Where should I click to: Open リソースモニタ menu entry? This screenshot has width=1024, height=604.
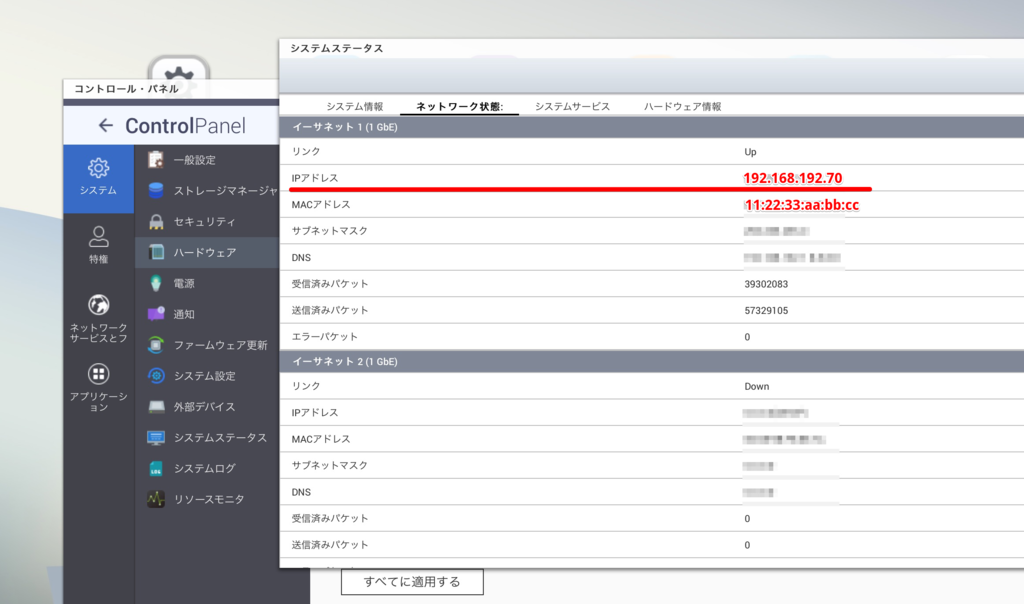(206, 499)
